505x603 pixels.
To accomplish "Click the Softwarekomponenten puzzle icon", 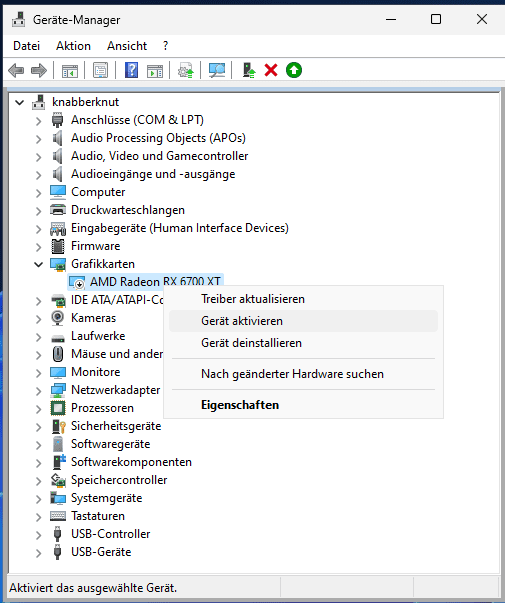I will pos(58,462).
